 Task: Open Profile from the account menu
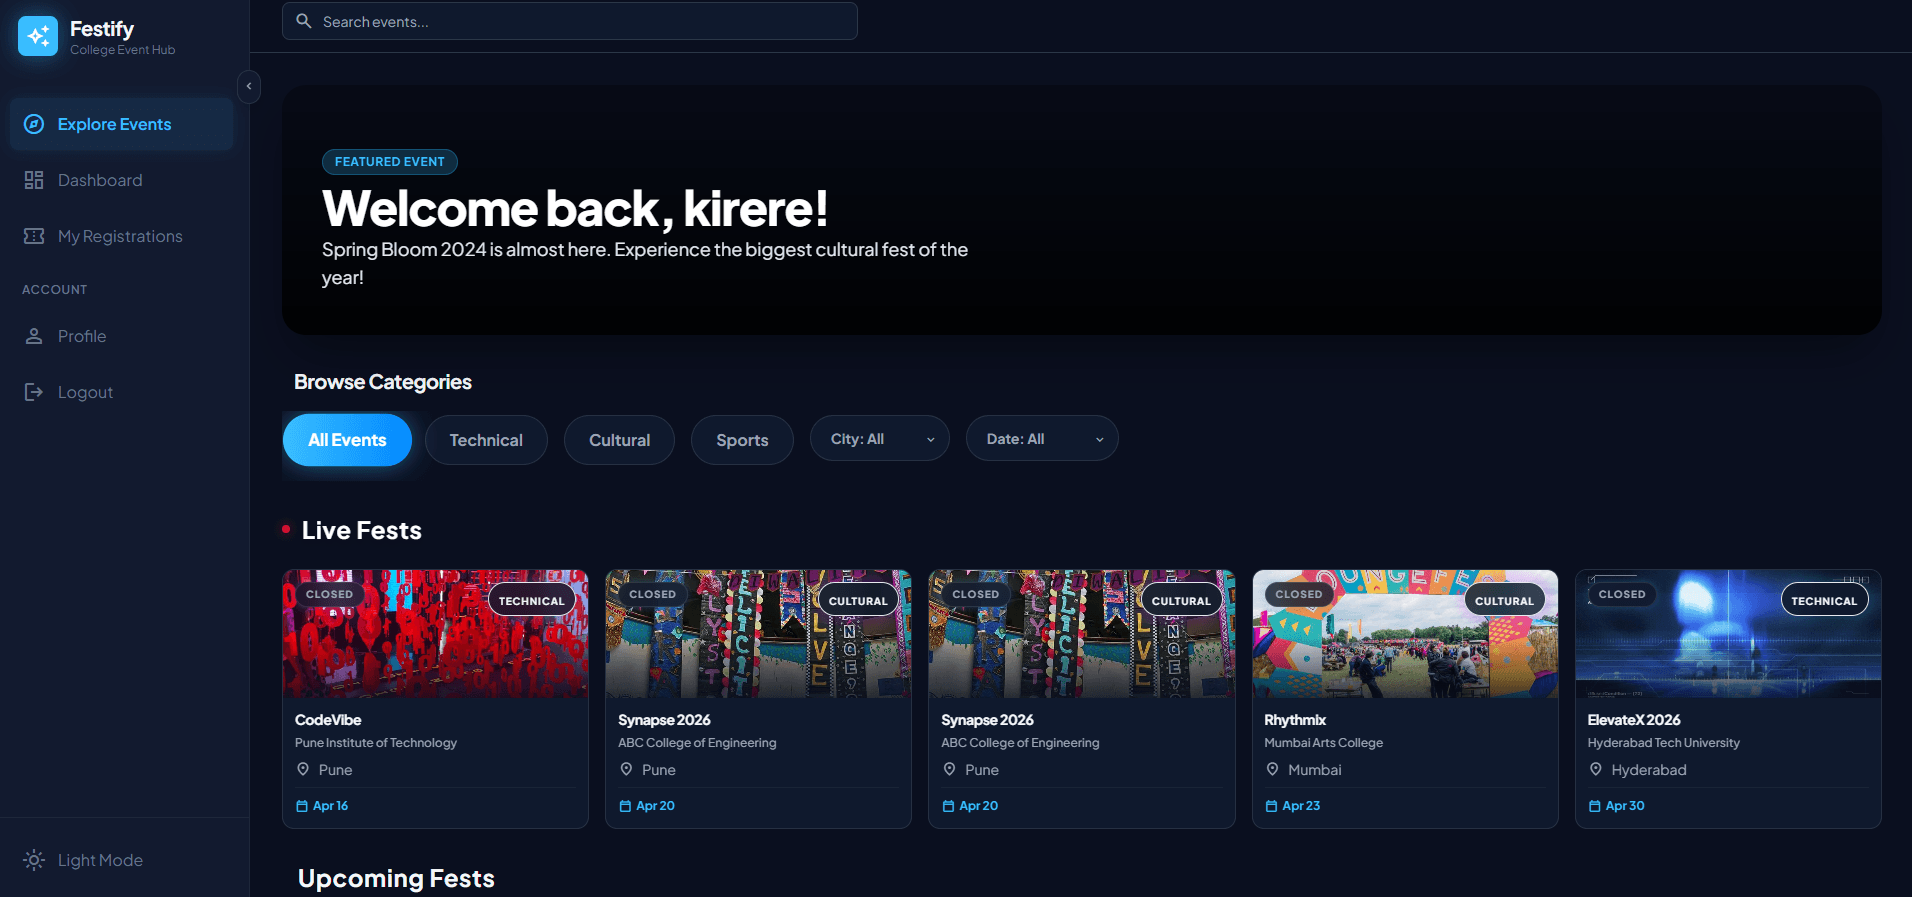coord(122,336)
